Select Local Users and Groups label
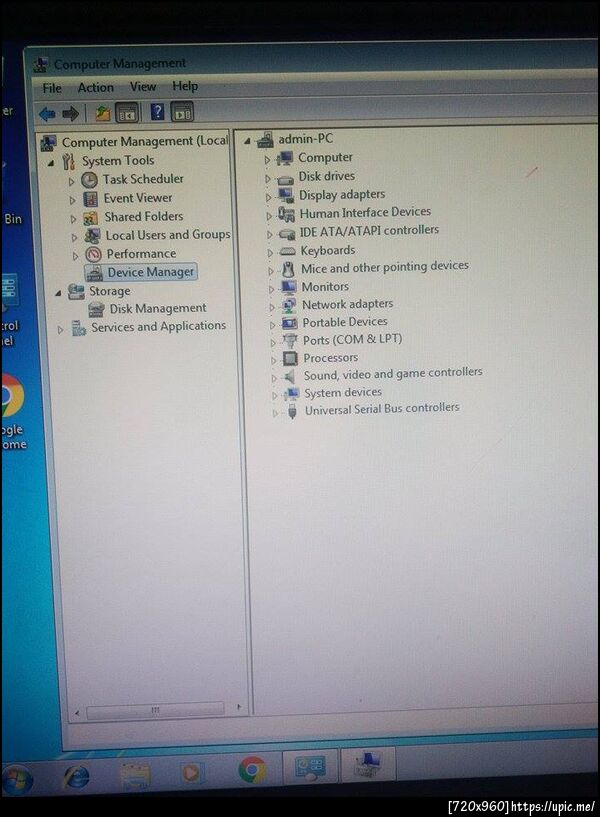The width and height of the screenshot is (600, 817). tap(168, 235)
